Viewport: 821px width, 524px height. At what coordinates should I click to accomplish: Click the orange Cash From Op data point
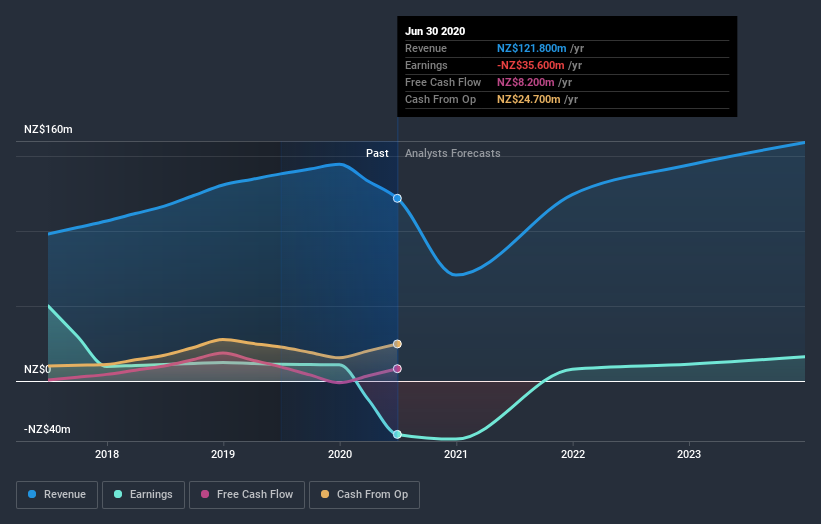397,344
